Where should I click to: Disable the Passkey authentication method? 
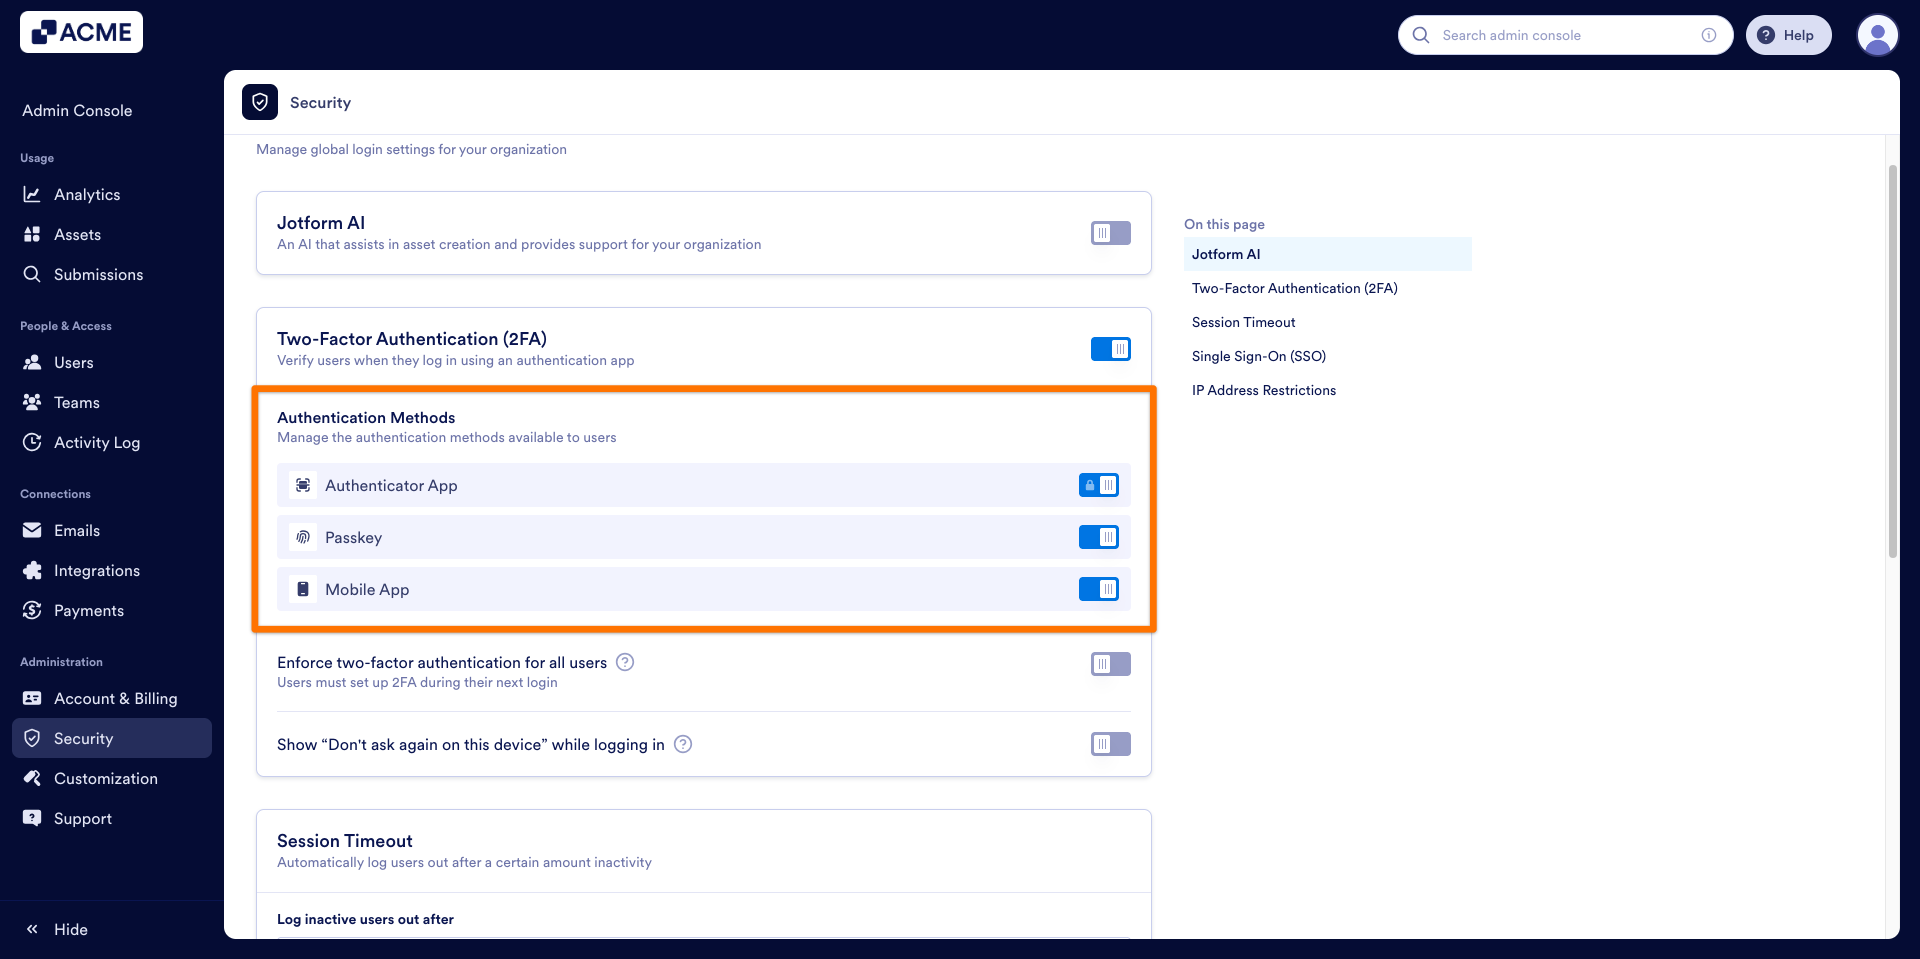point(1099,537)
